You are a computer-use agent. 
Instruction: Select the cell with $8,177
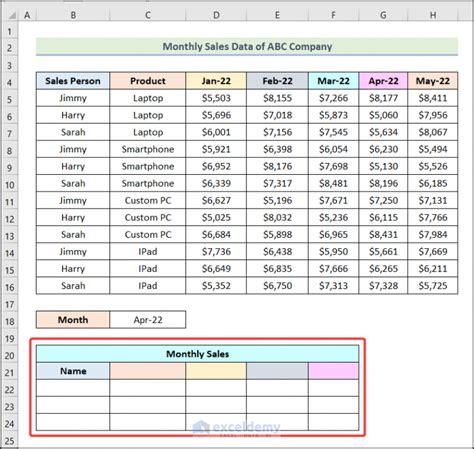click(x=383, y=98)
